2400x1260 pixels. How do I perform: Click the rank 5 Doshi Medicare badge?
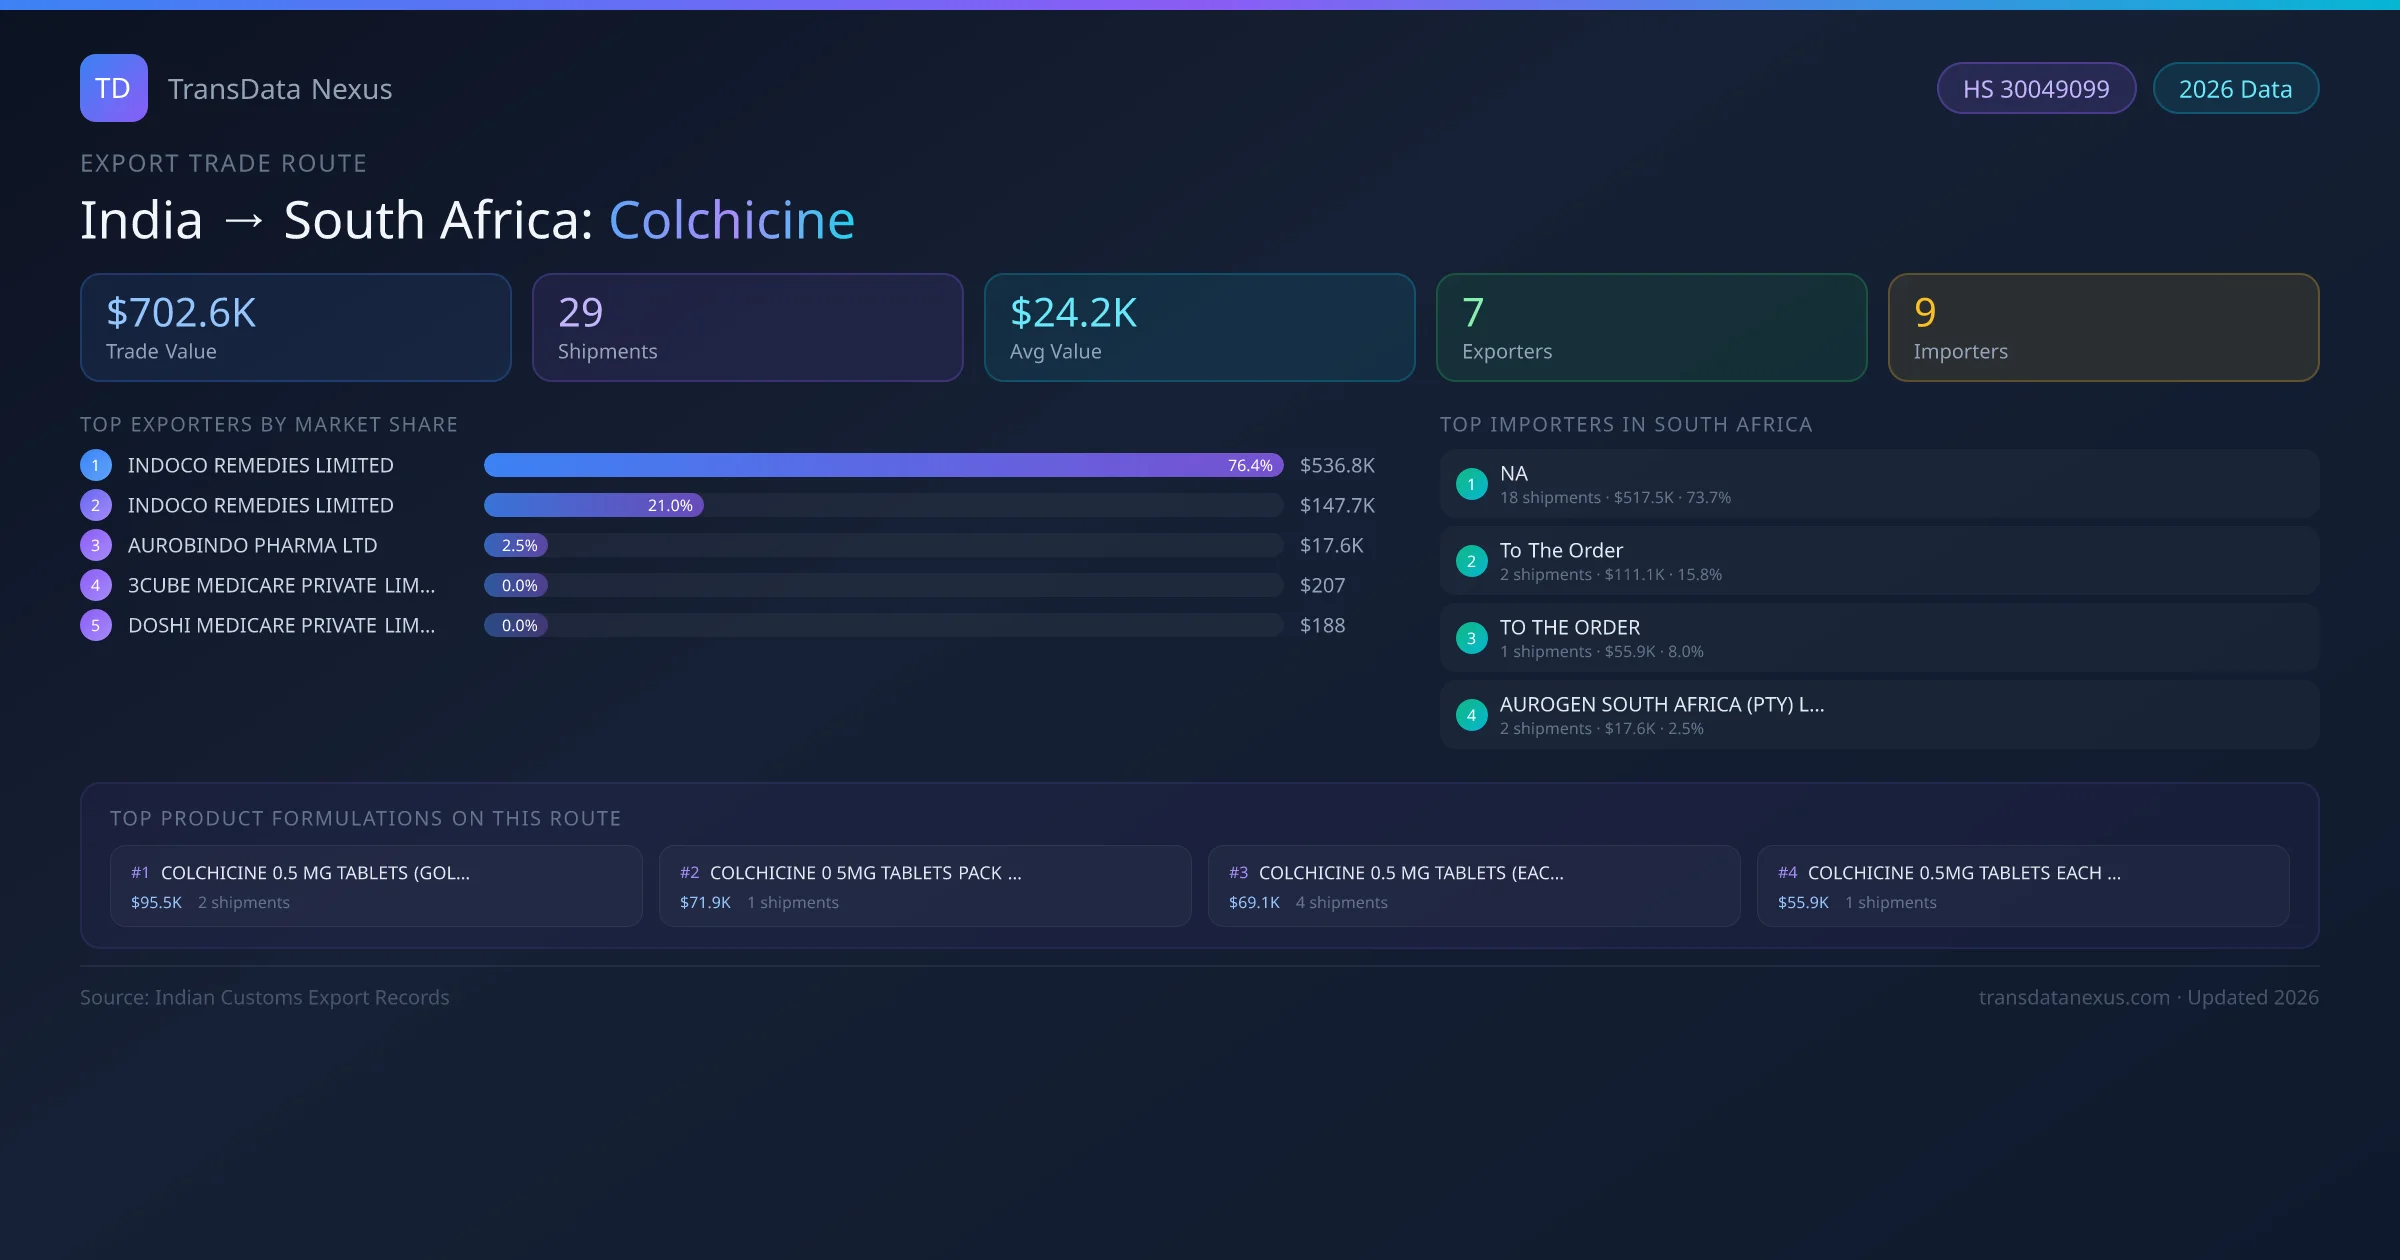coord(95,625)
